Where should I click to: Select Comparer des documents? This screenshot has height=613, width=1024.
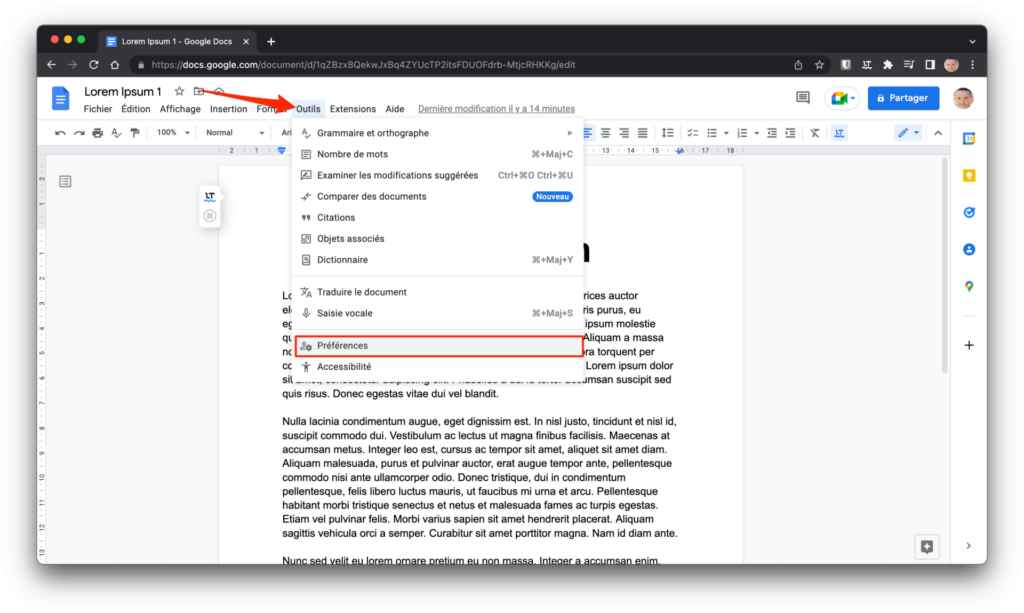[437, 196]
